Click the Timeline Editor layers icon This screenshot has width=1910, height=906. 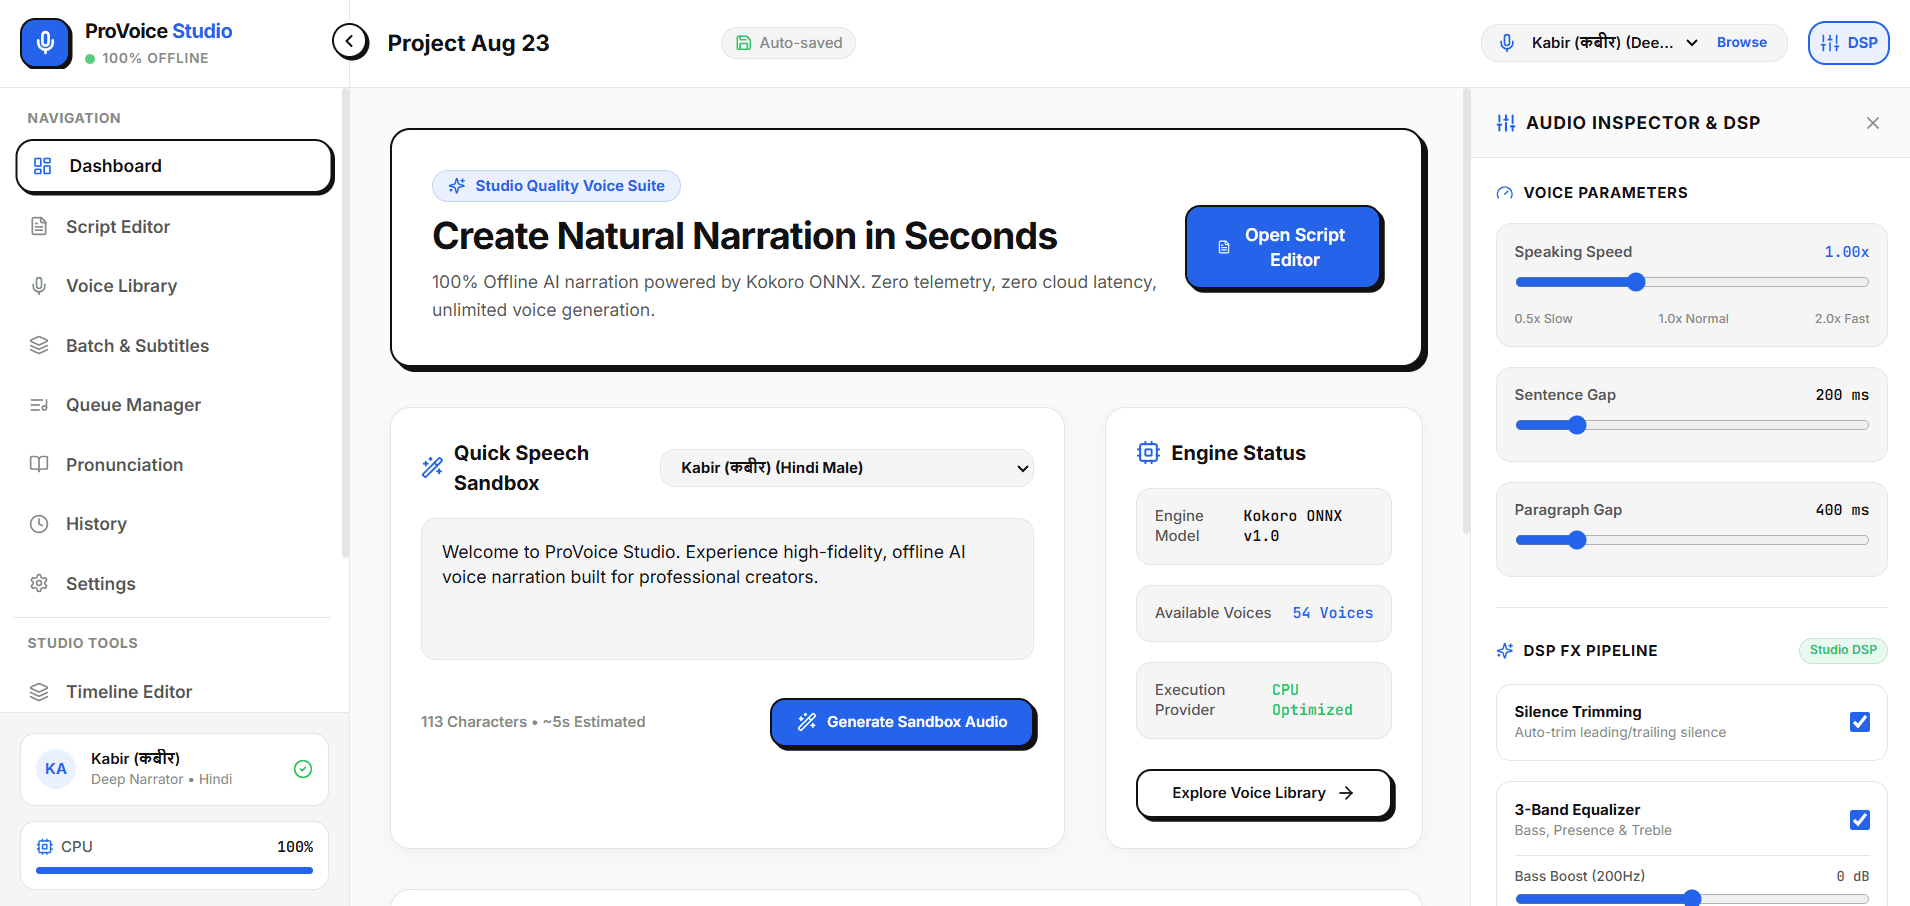click(39, 692)
